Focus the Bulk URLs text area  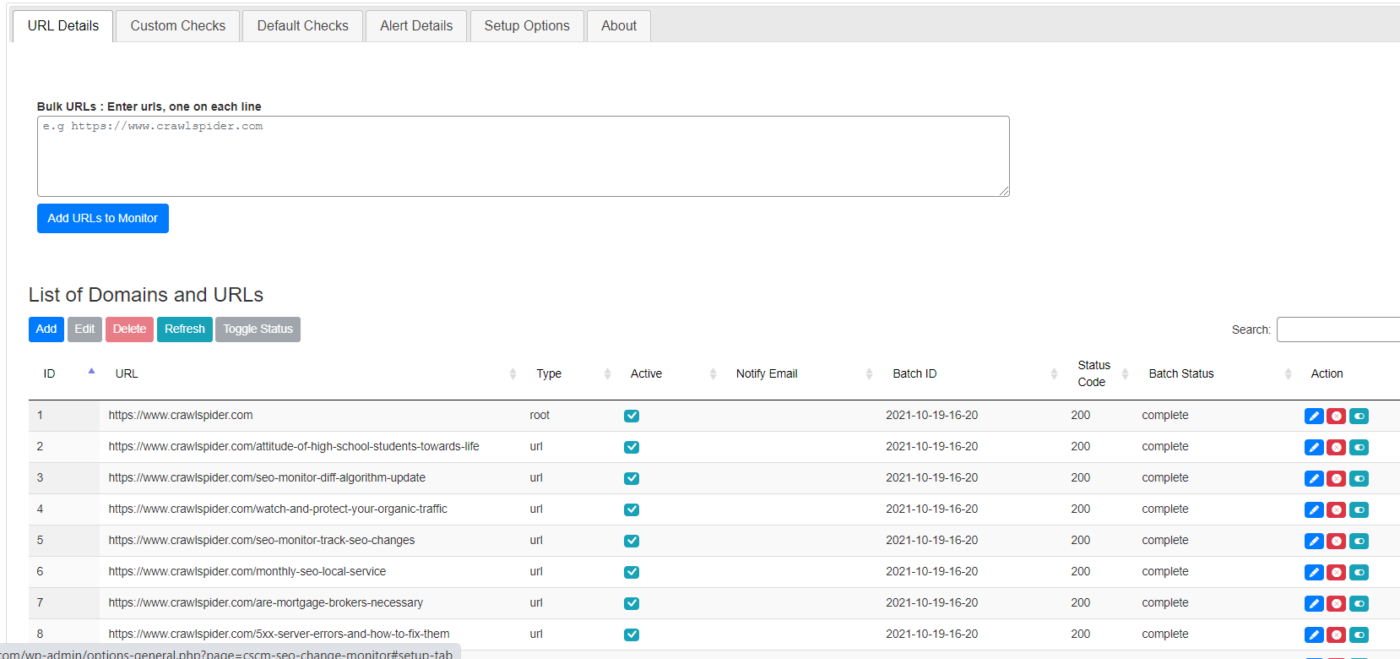523,156
